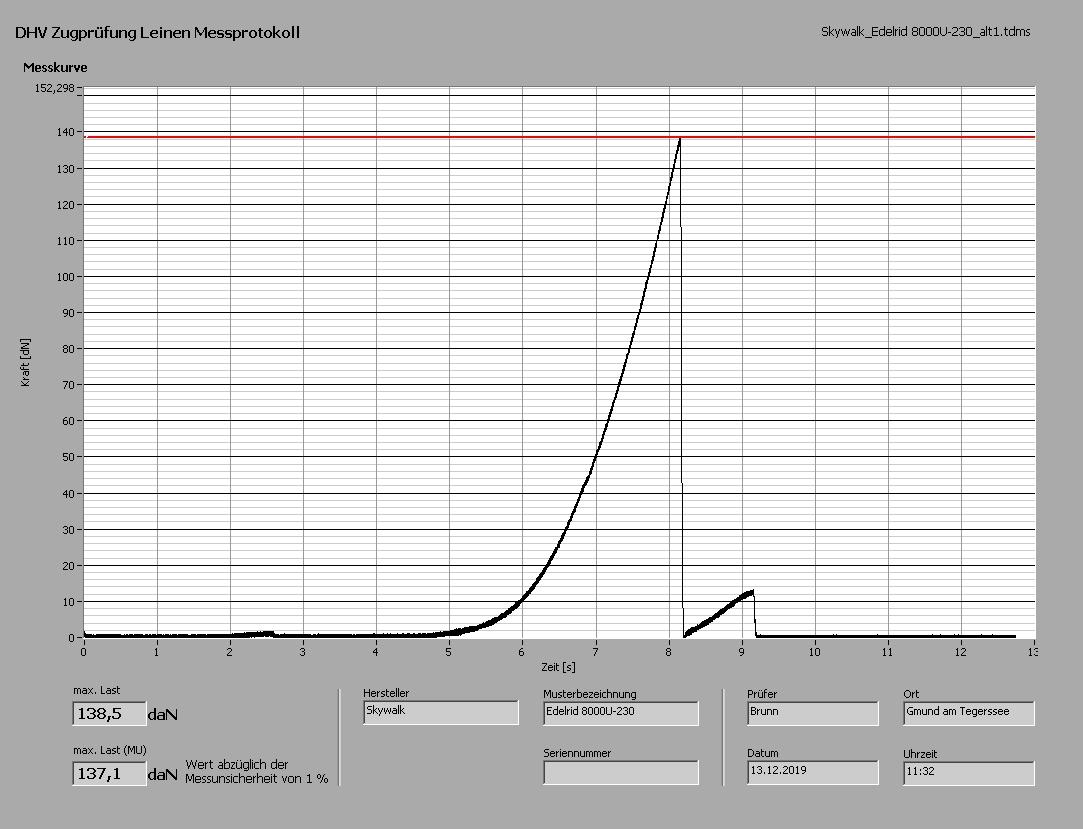Click the Uhrzeit label
Image resolution: width=1083 pixels, height=829 pixels.
pyautogui.click(x=920, y=754)
